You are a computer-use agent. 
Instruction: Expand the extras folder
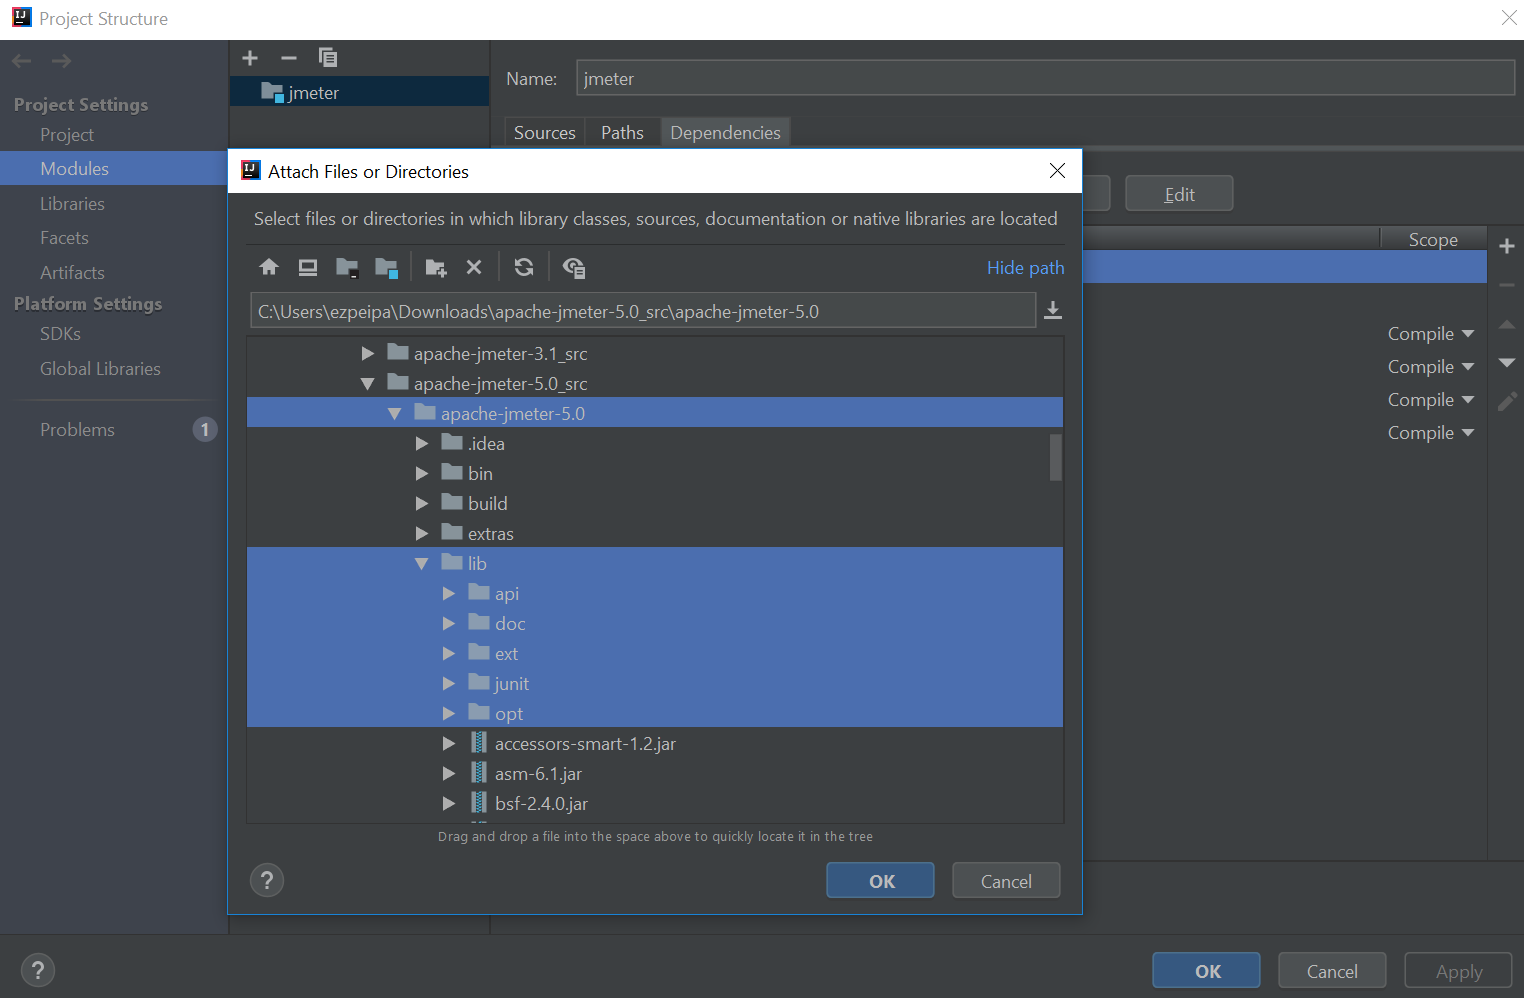(x=422, y=533)
